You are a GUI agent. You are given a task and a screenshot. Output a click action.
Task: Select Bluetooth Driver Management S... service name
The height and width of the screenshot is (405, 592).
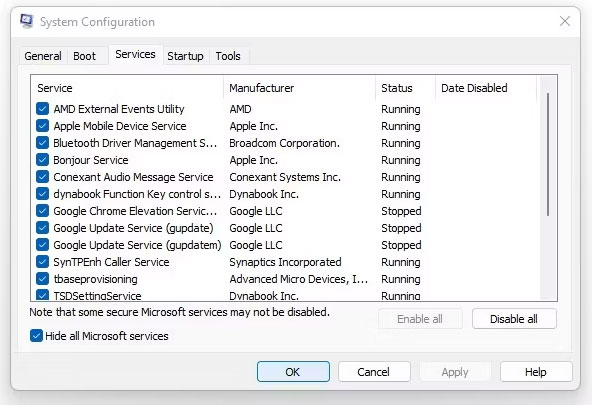pos(135,143)
